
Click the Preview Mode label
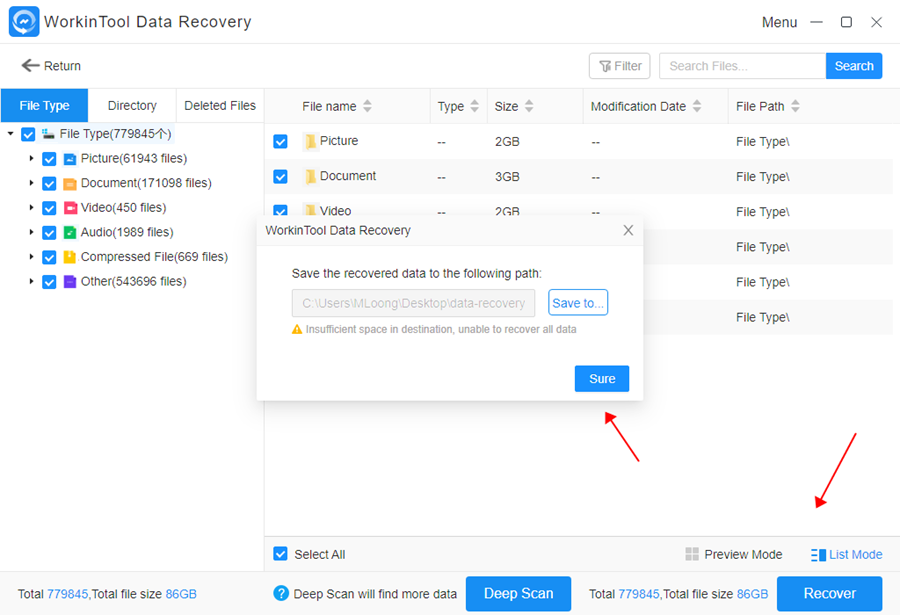pos(743,555)
